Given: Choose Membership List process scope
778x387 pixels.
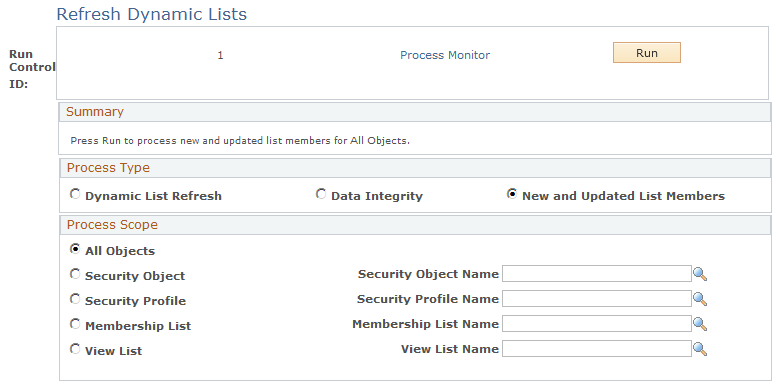Looking at the screenshot, I should point(75,324).
